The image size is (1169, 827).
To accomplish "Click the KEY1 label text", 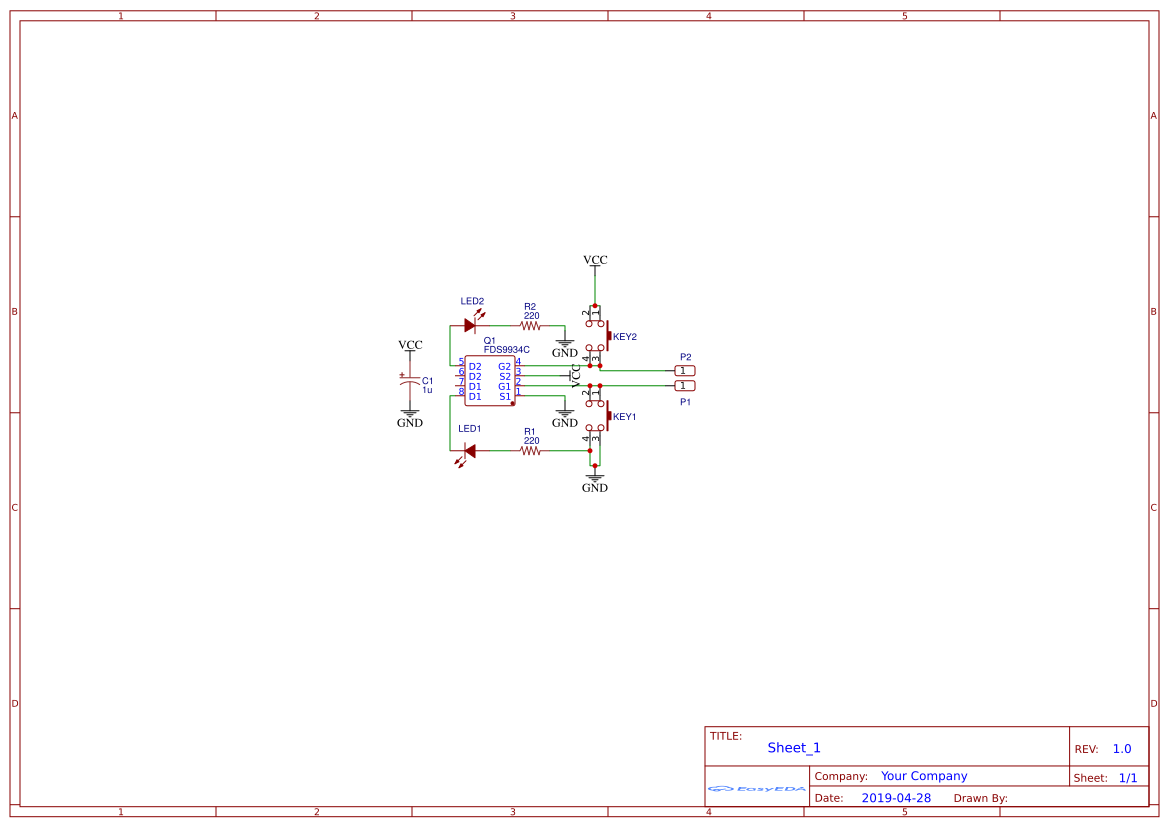I will [625, 417].
